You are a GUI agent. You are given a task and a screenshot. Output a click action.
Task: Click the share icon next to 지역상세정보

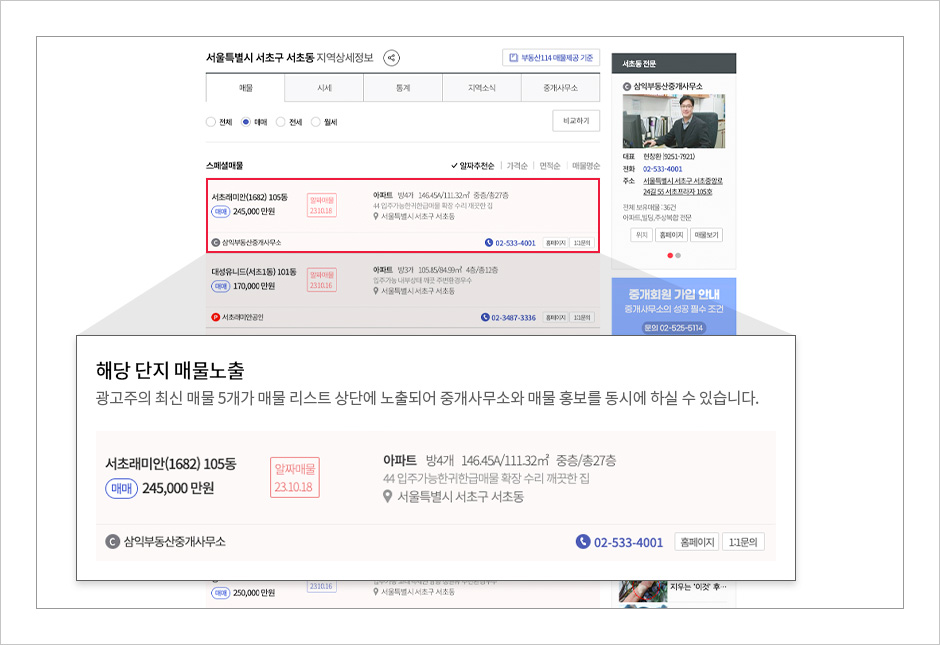(x=392, y=58)
